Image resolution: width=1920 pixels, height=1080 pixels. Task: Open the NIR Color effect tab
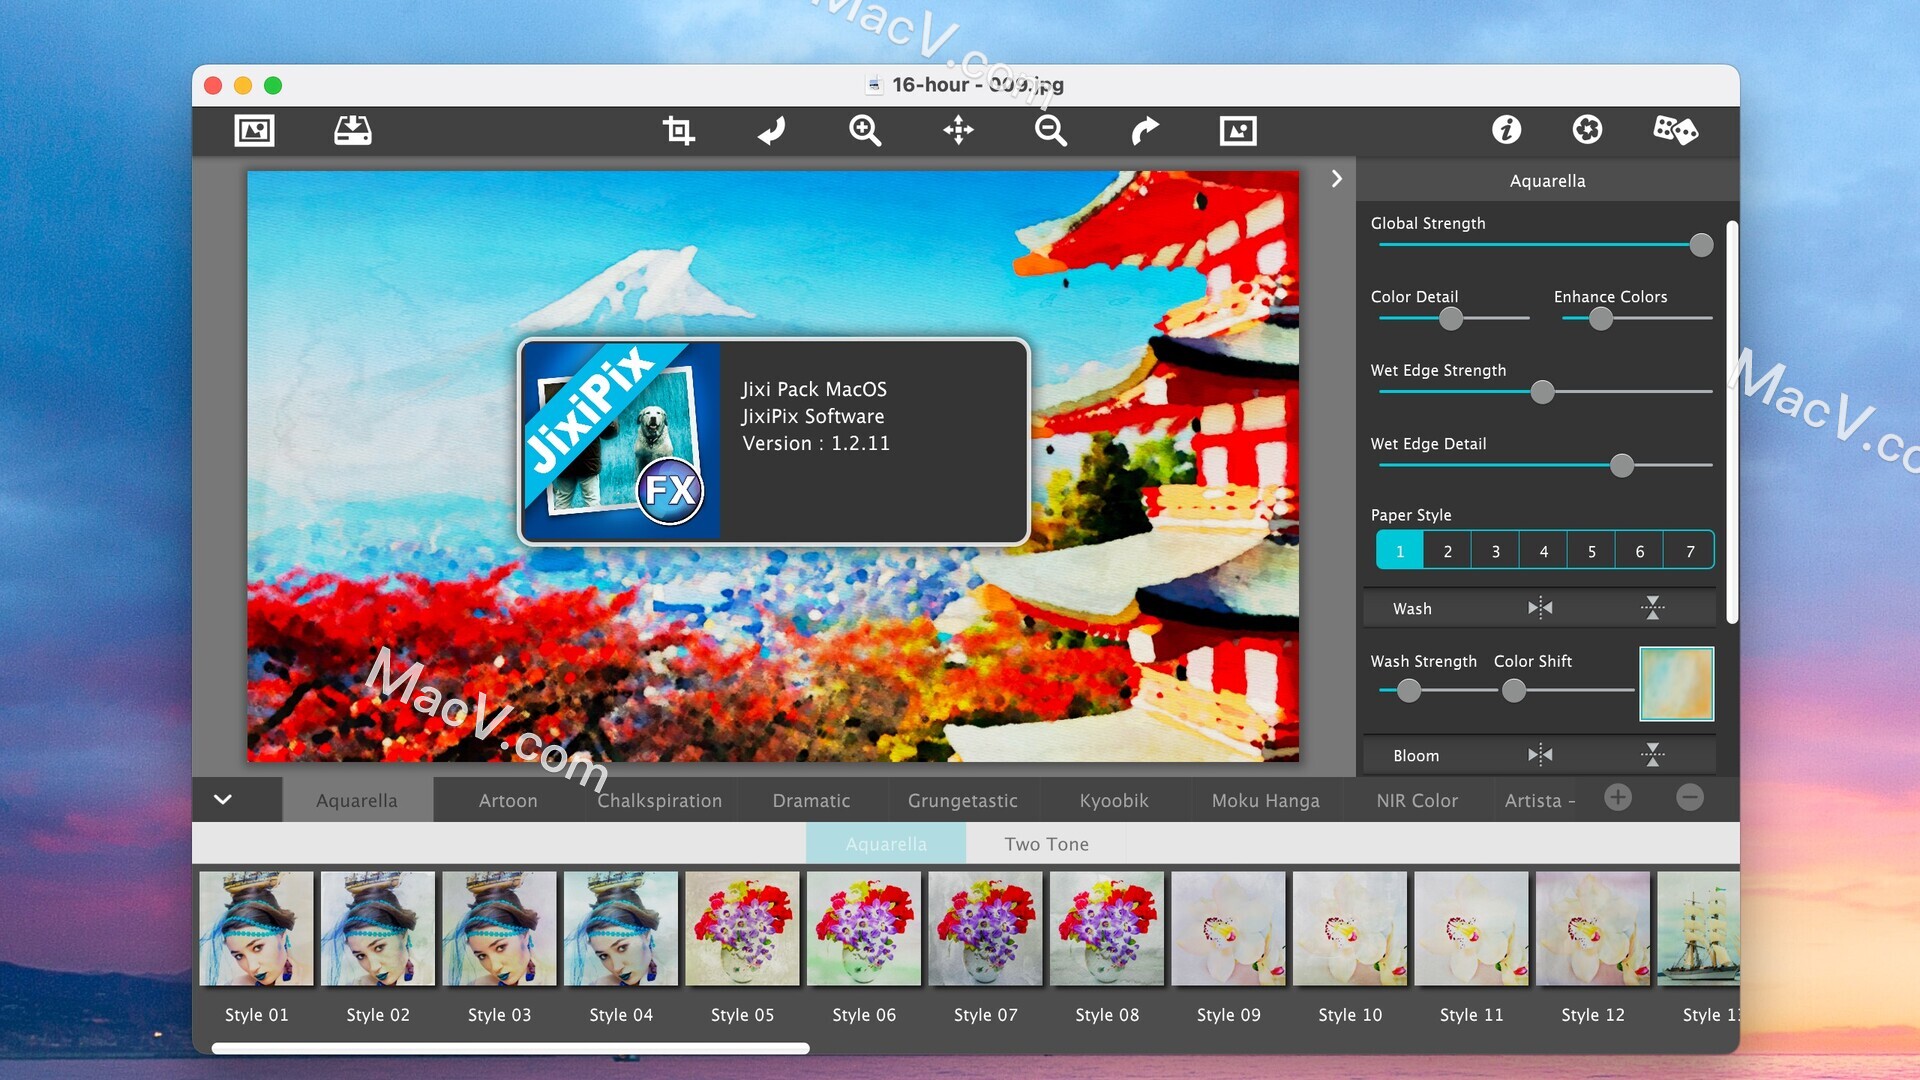[x=1417, y=800]
